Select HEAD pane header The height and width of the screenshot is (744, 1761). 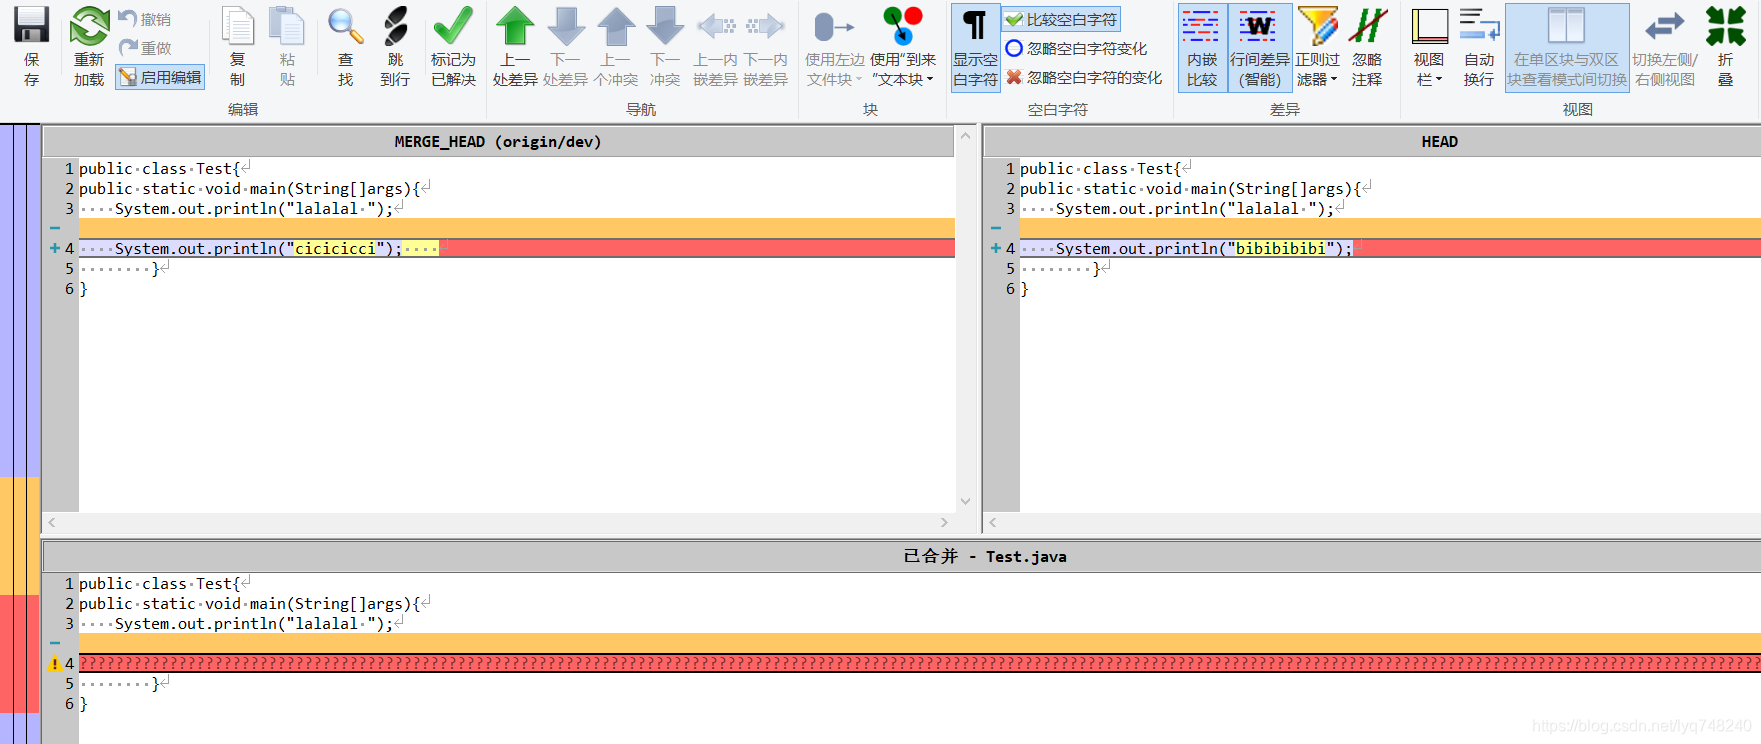pos(1372,142)
